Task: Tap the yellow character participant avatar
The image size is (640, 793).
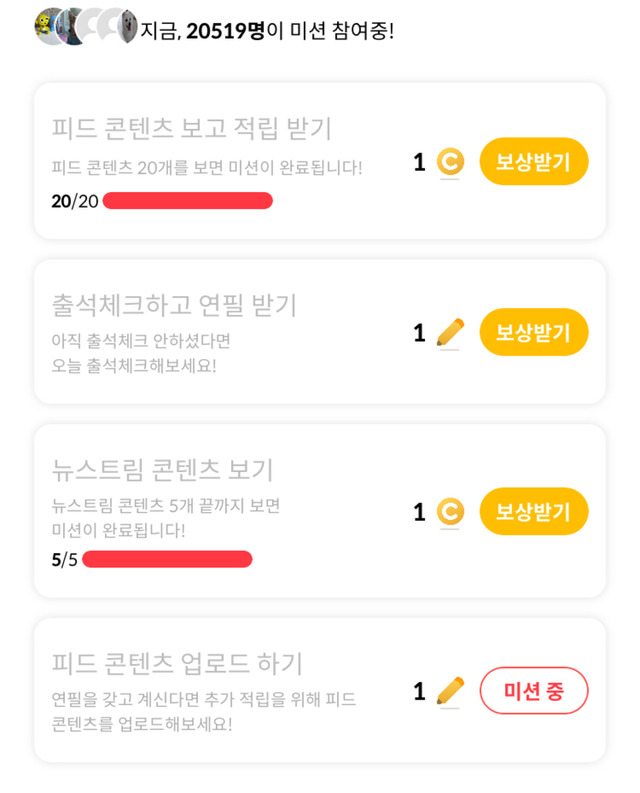Action: click(46, 24)
